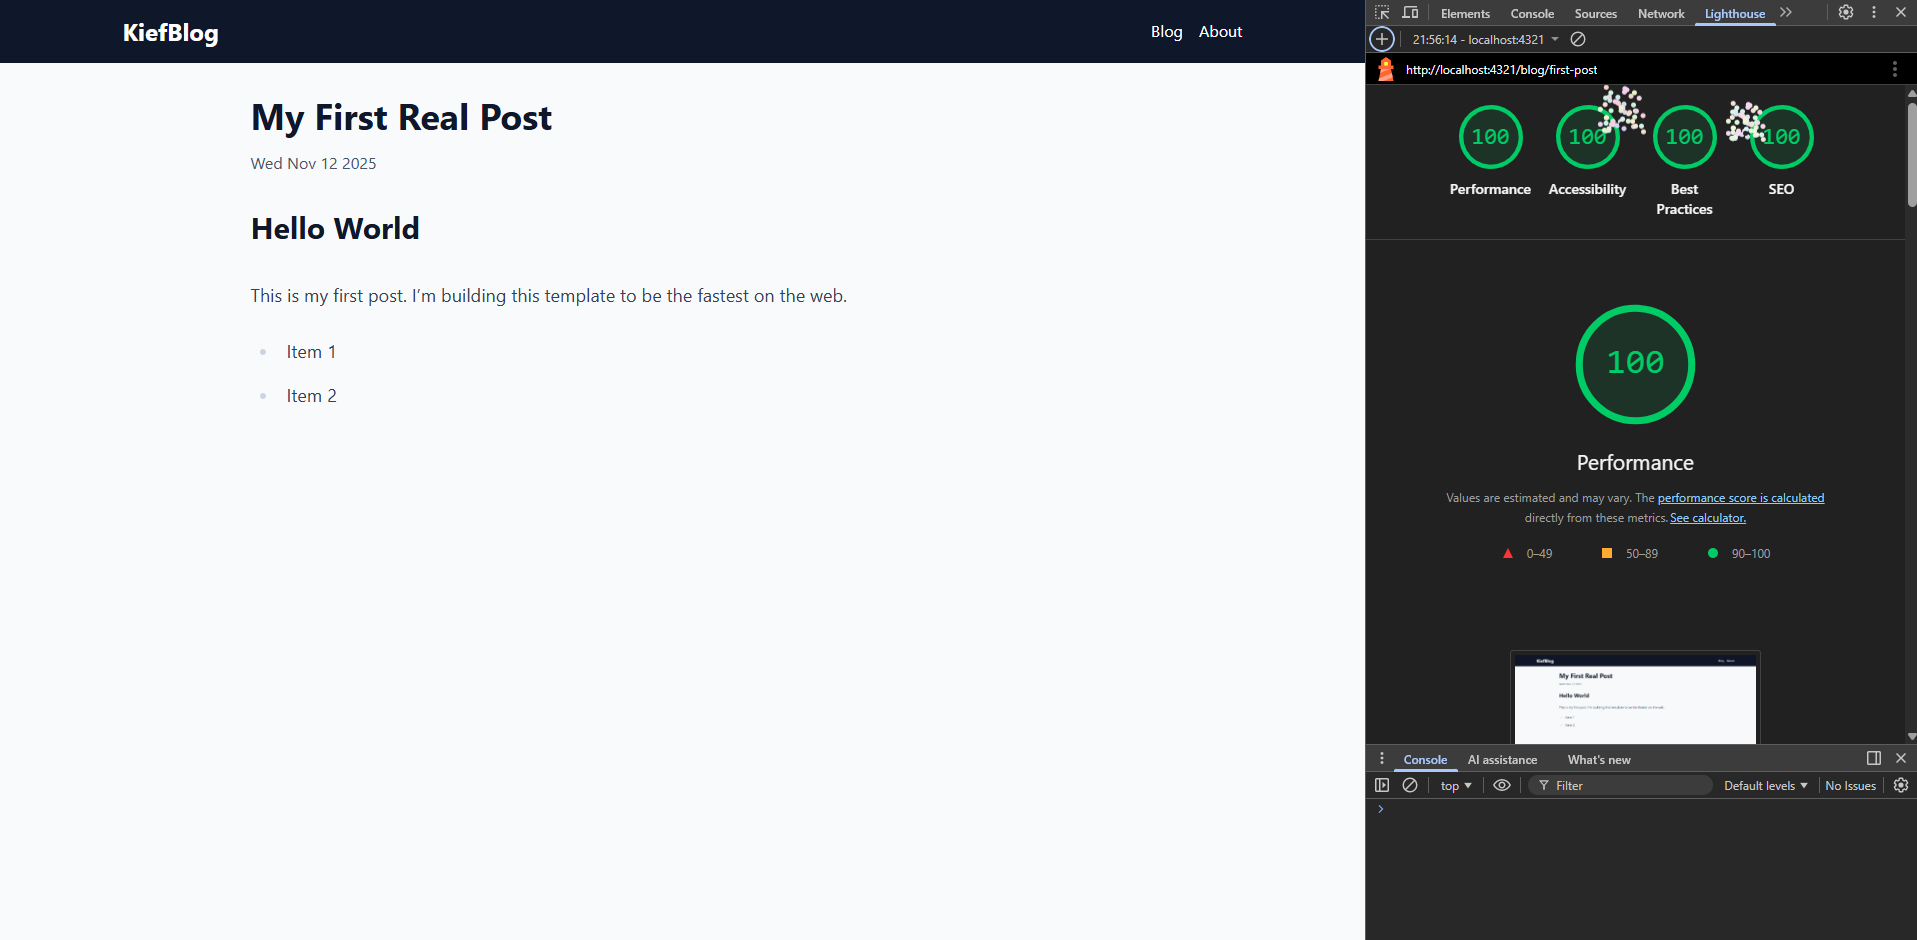Toggle the device toolbar

point(1410,13)
